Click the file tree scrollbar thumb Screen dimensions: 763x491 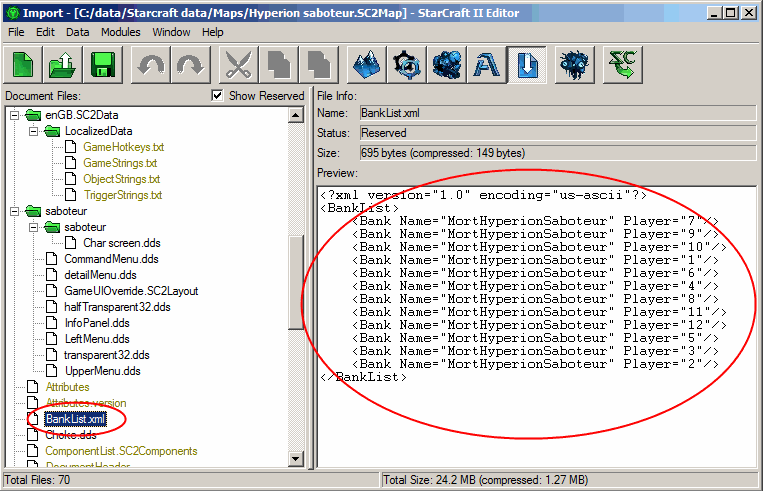click(296, 282)
